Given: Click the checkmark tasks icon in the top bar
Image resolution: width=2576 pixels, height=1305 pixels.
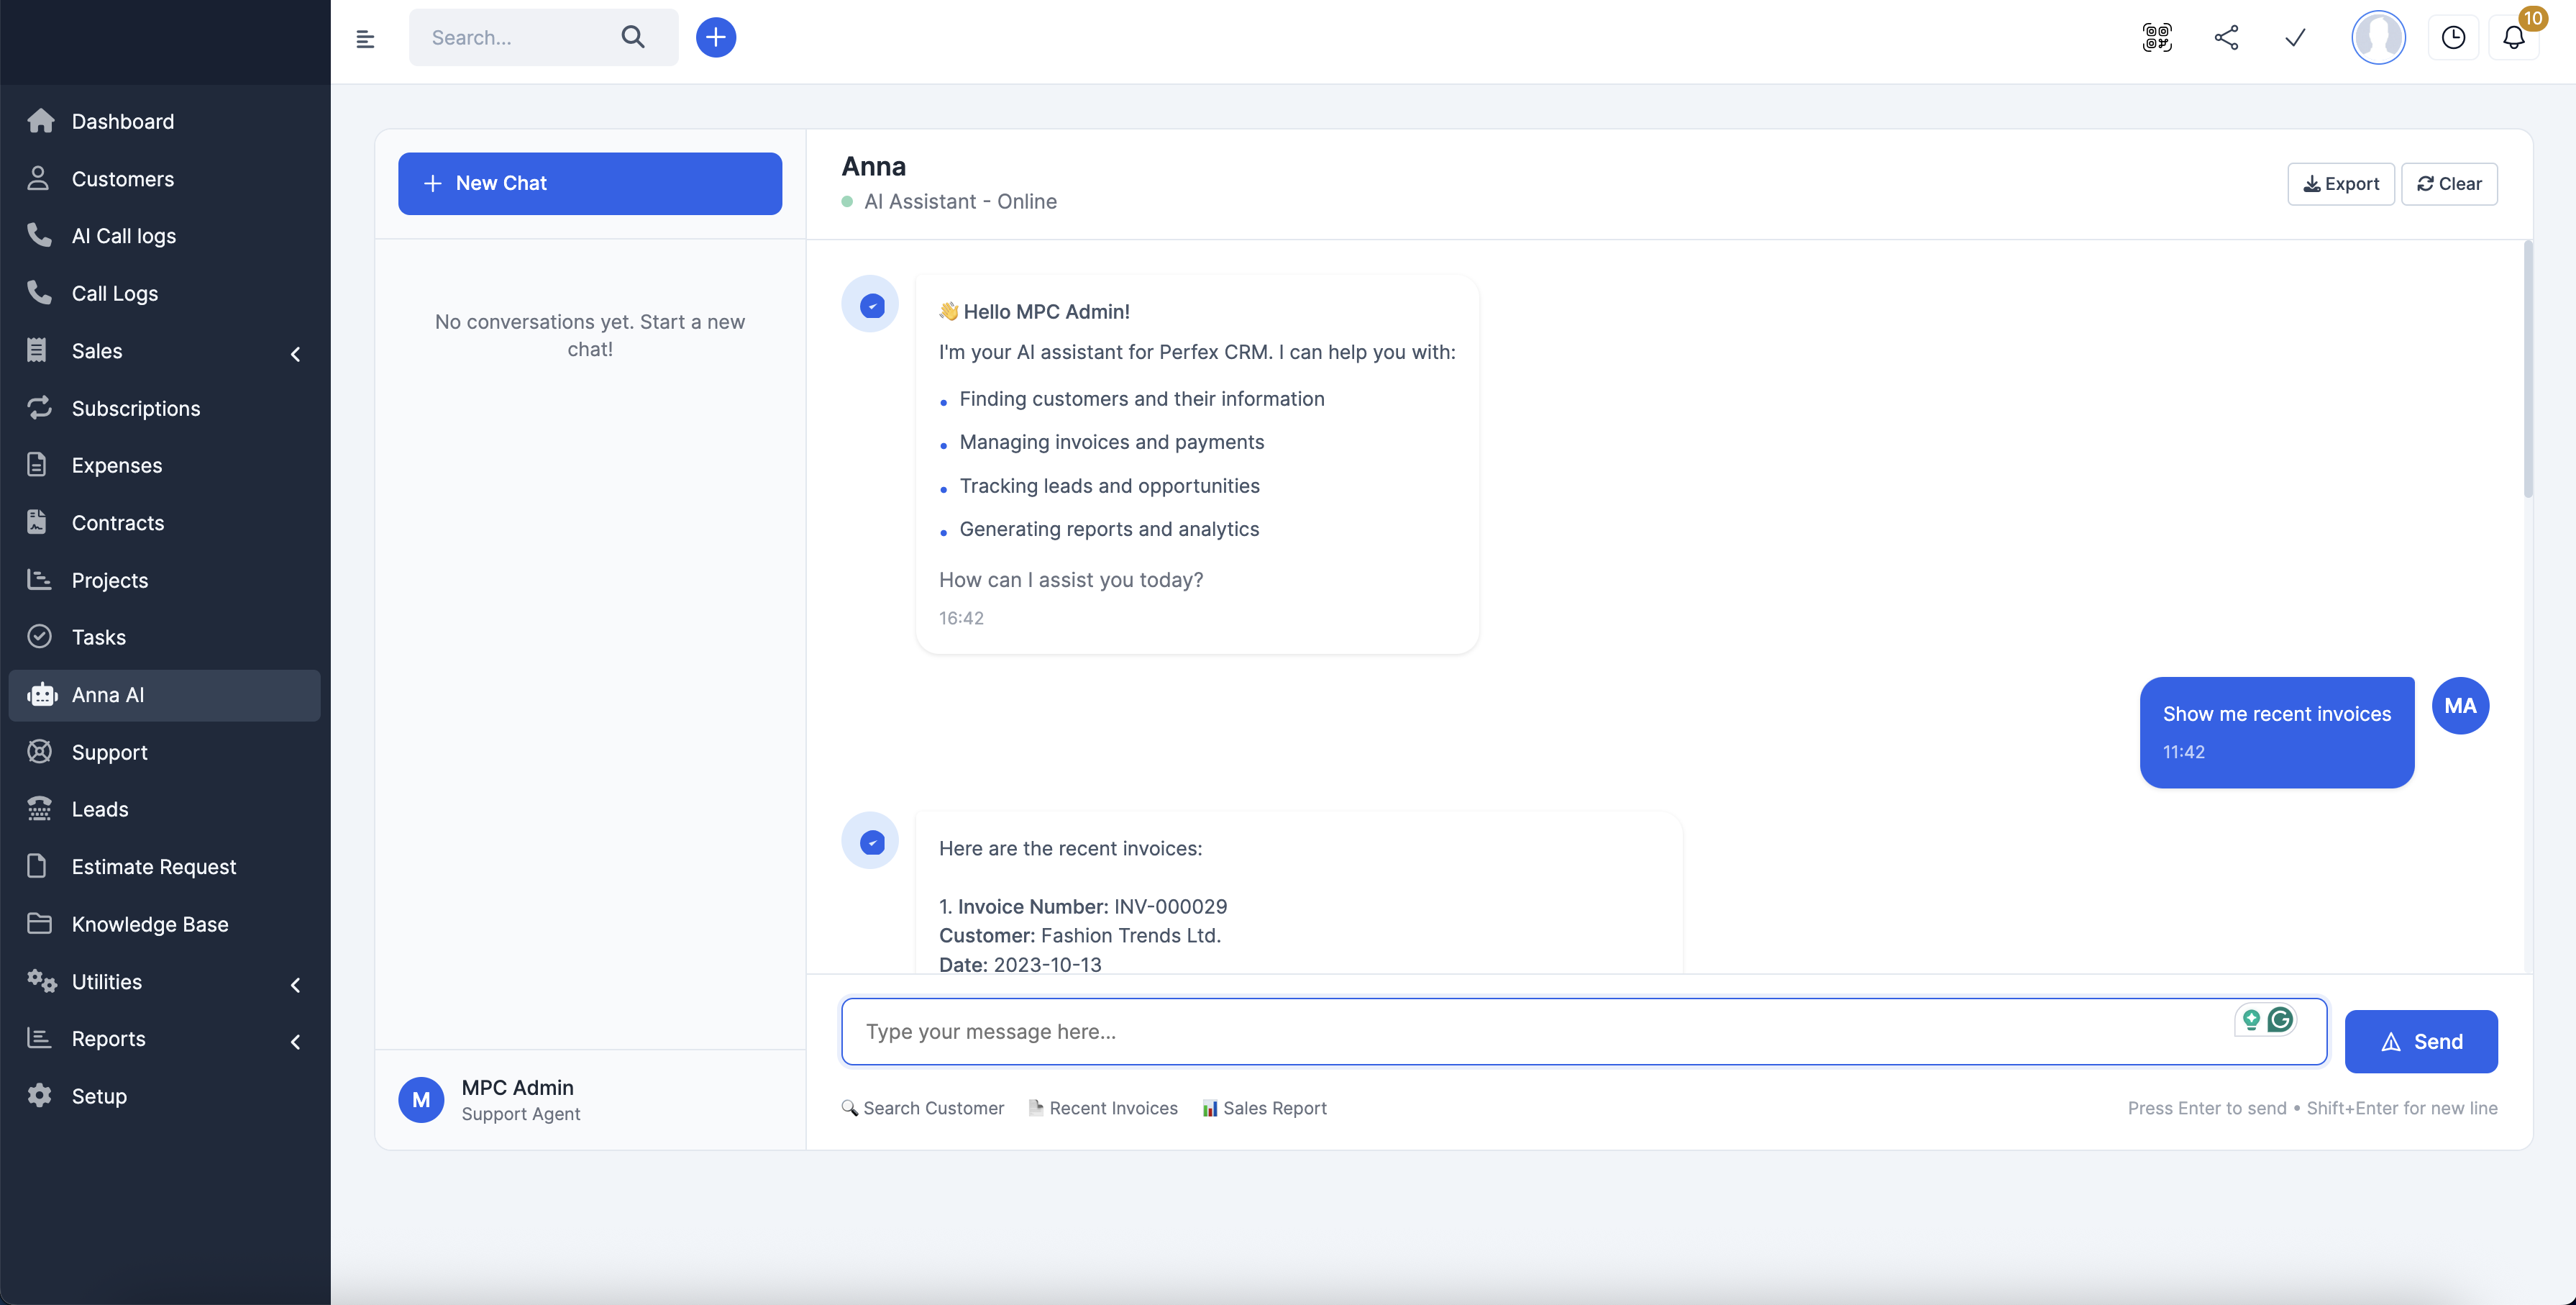Looking at the screenshot, I should 2293,37.
